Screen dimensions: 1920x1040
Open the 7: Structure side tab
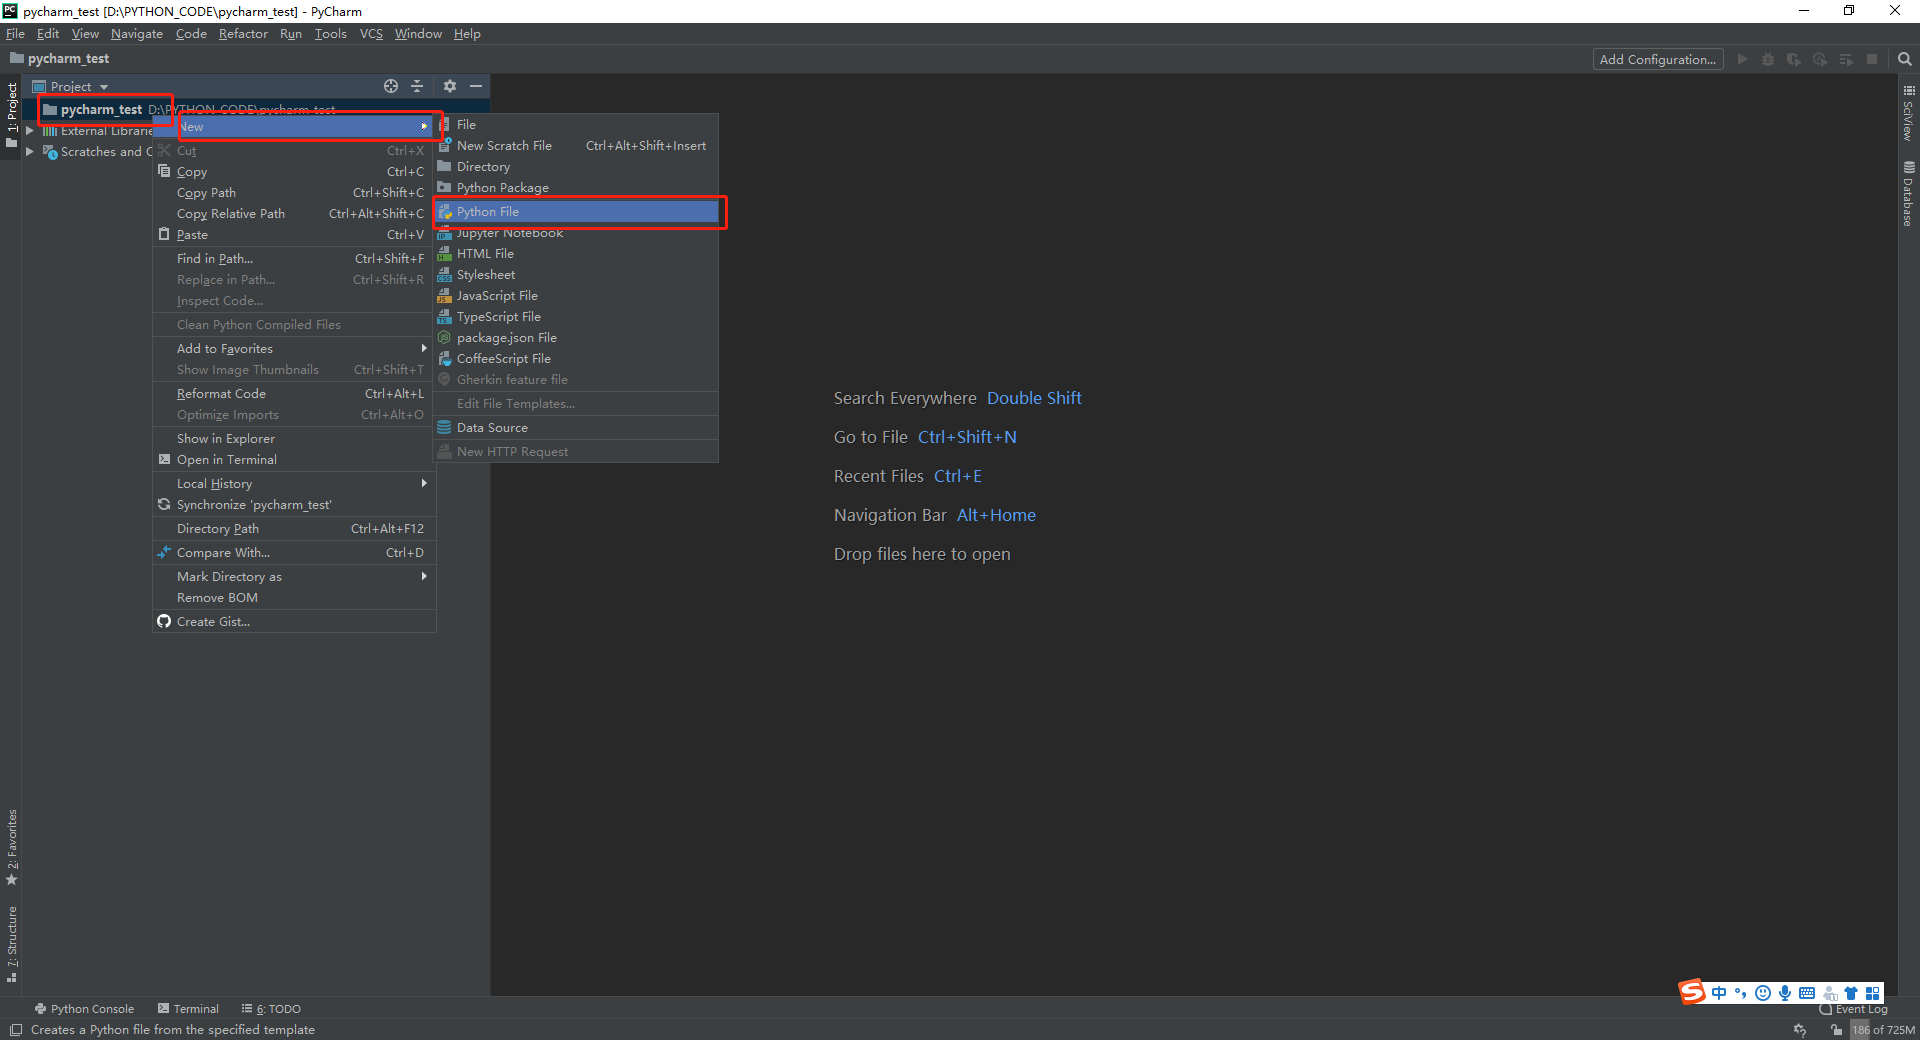tap(12, 944)
